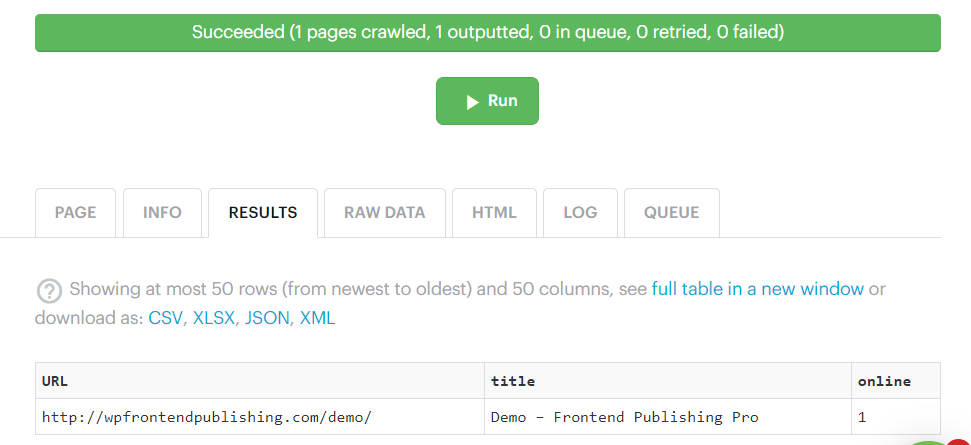The height and width of the screenshot is (445, 971).
Task: View the LOG tab
Action: [x=580, y=213]
